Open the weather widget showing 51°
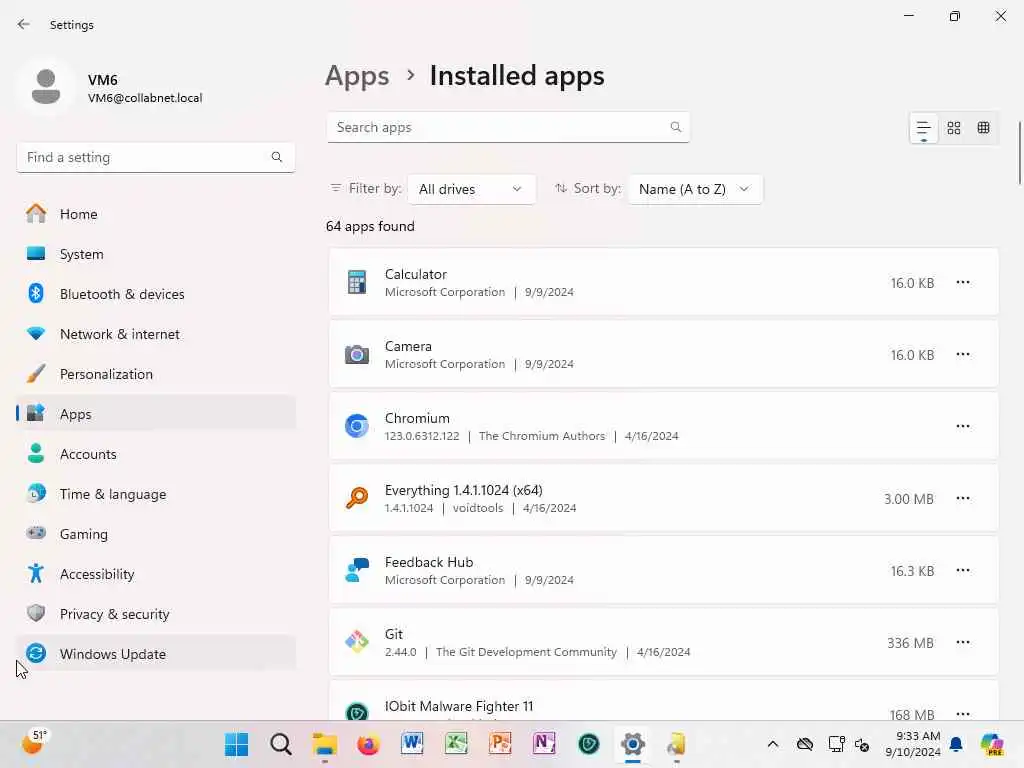1024x768 pixels. [34, 743]
